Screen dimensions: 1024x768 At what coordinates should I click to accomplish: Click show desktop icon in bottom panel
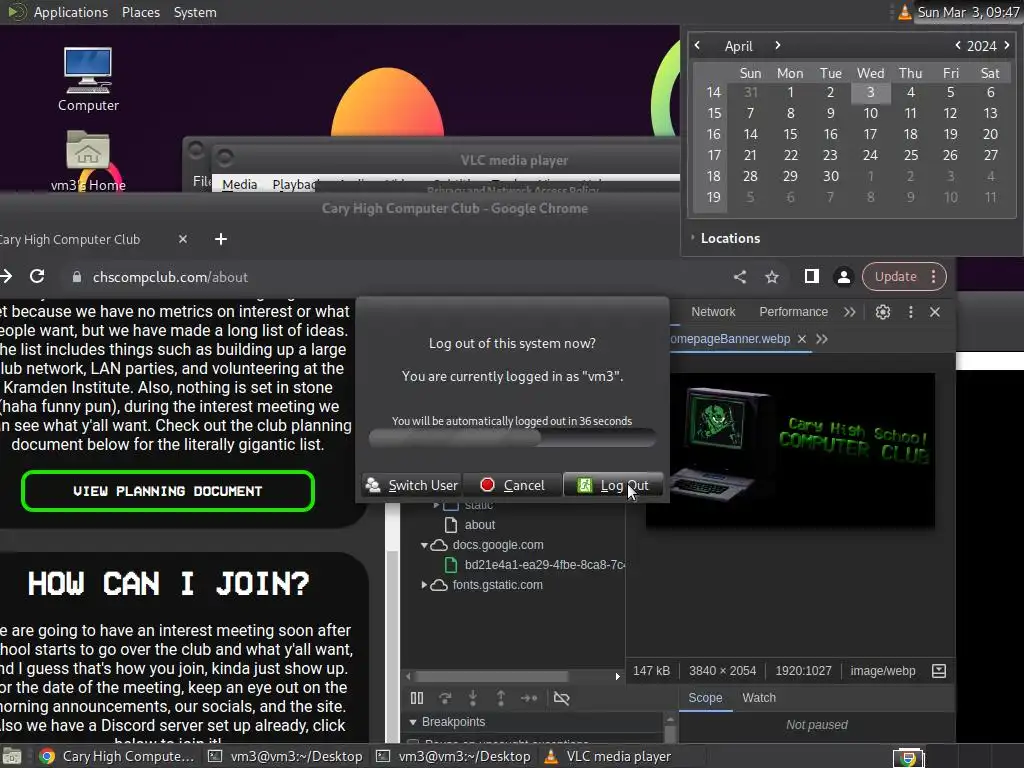pyautogui.click(x=12, y=756)
